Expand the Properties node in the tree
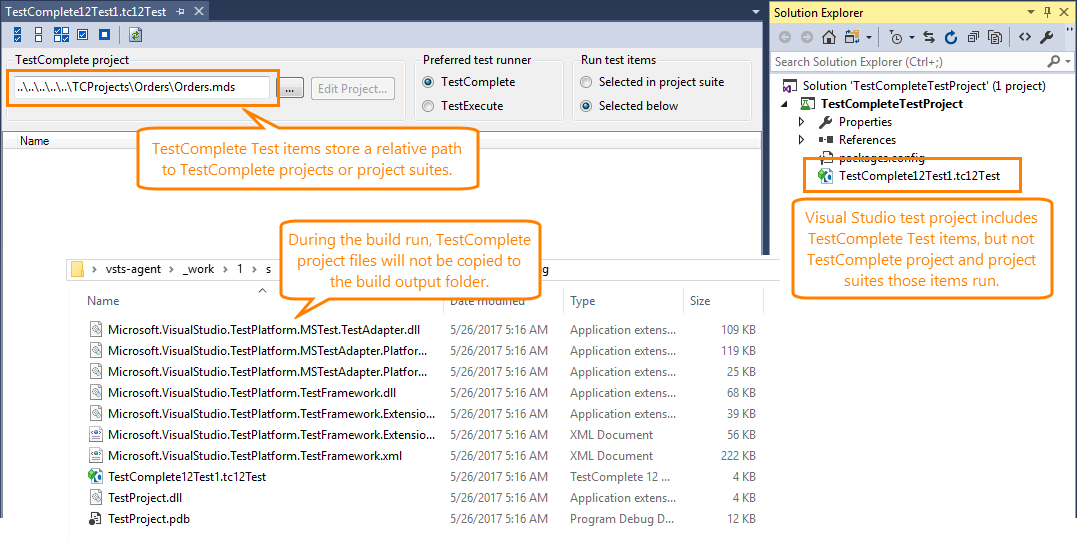The width and height of the screenshot is (1077, 541). pyautogui.click(x=801, y=122)
